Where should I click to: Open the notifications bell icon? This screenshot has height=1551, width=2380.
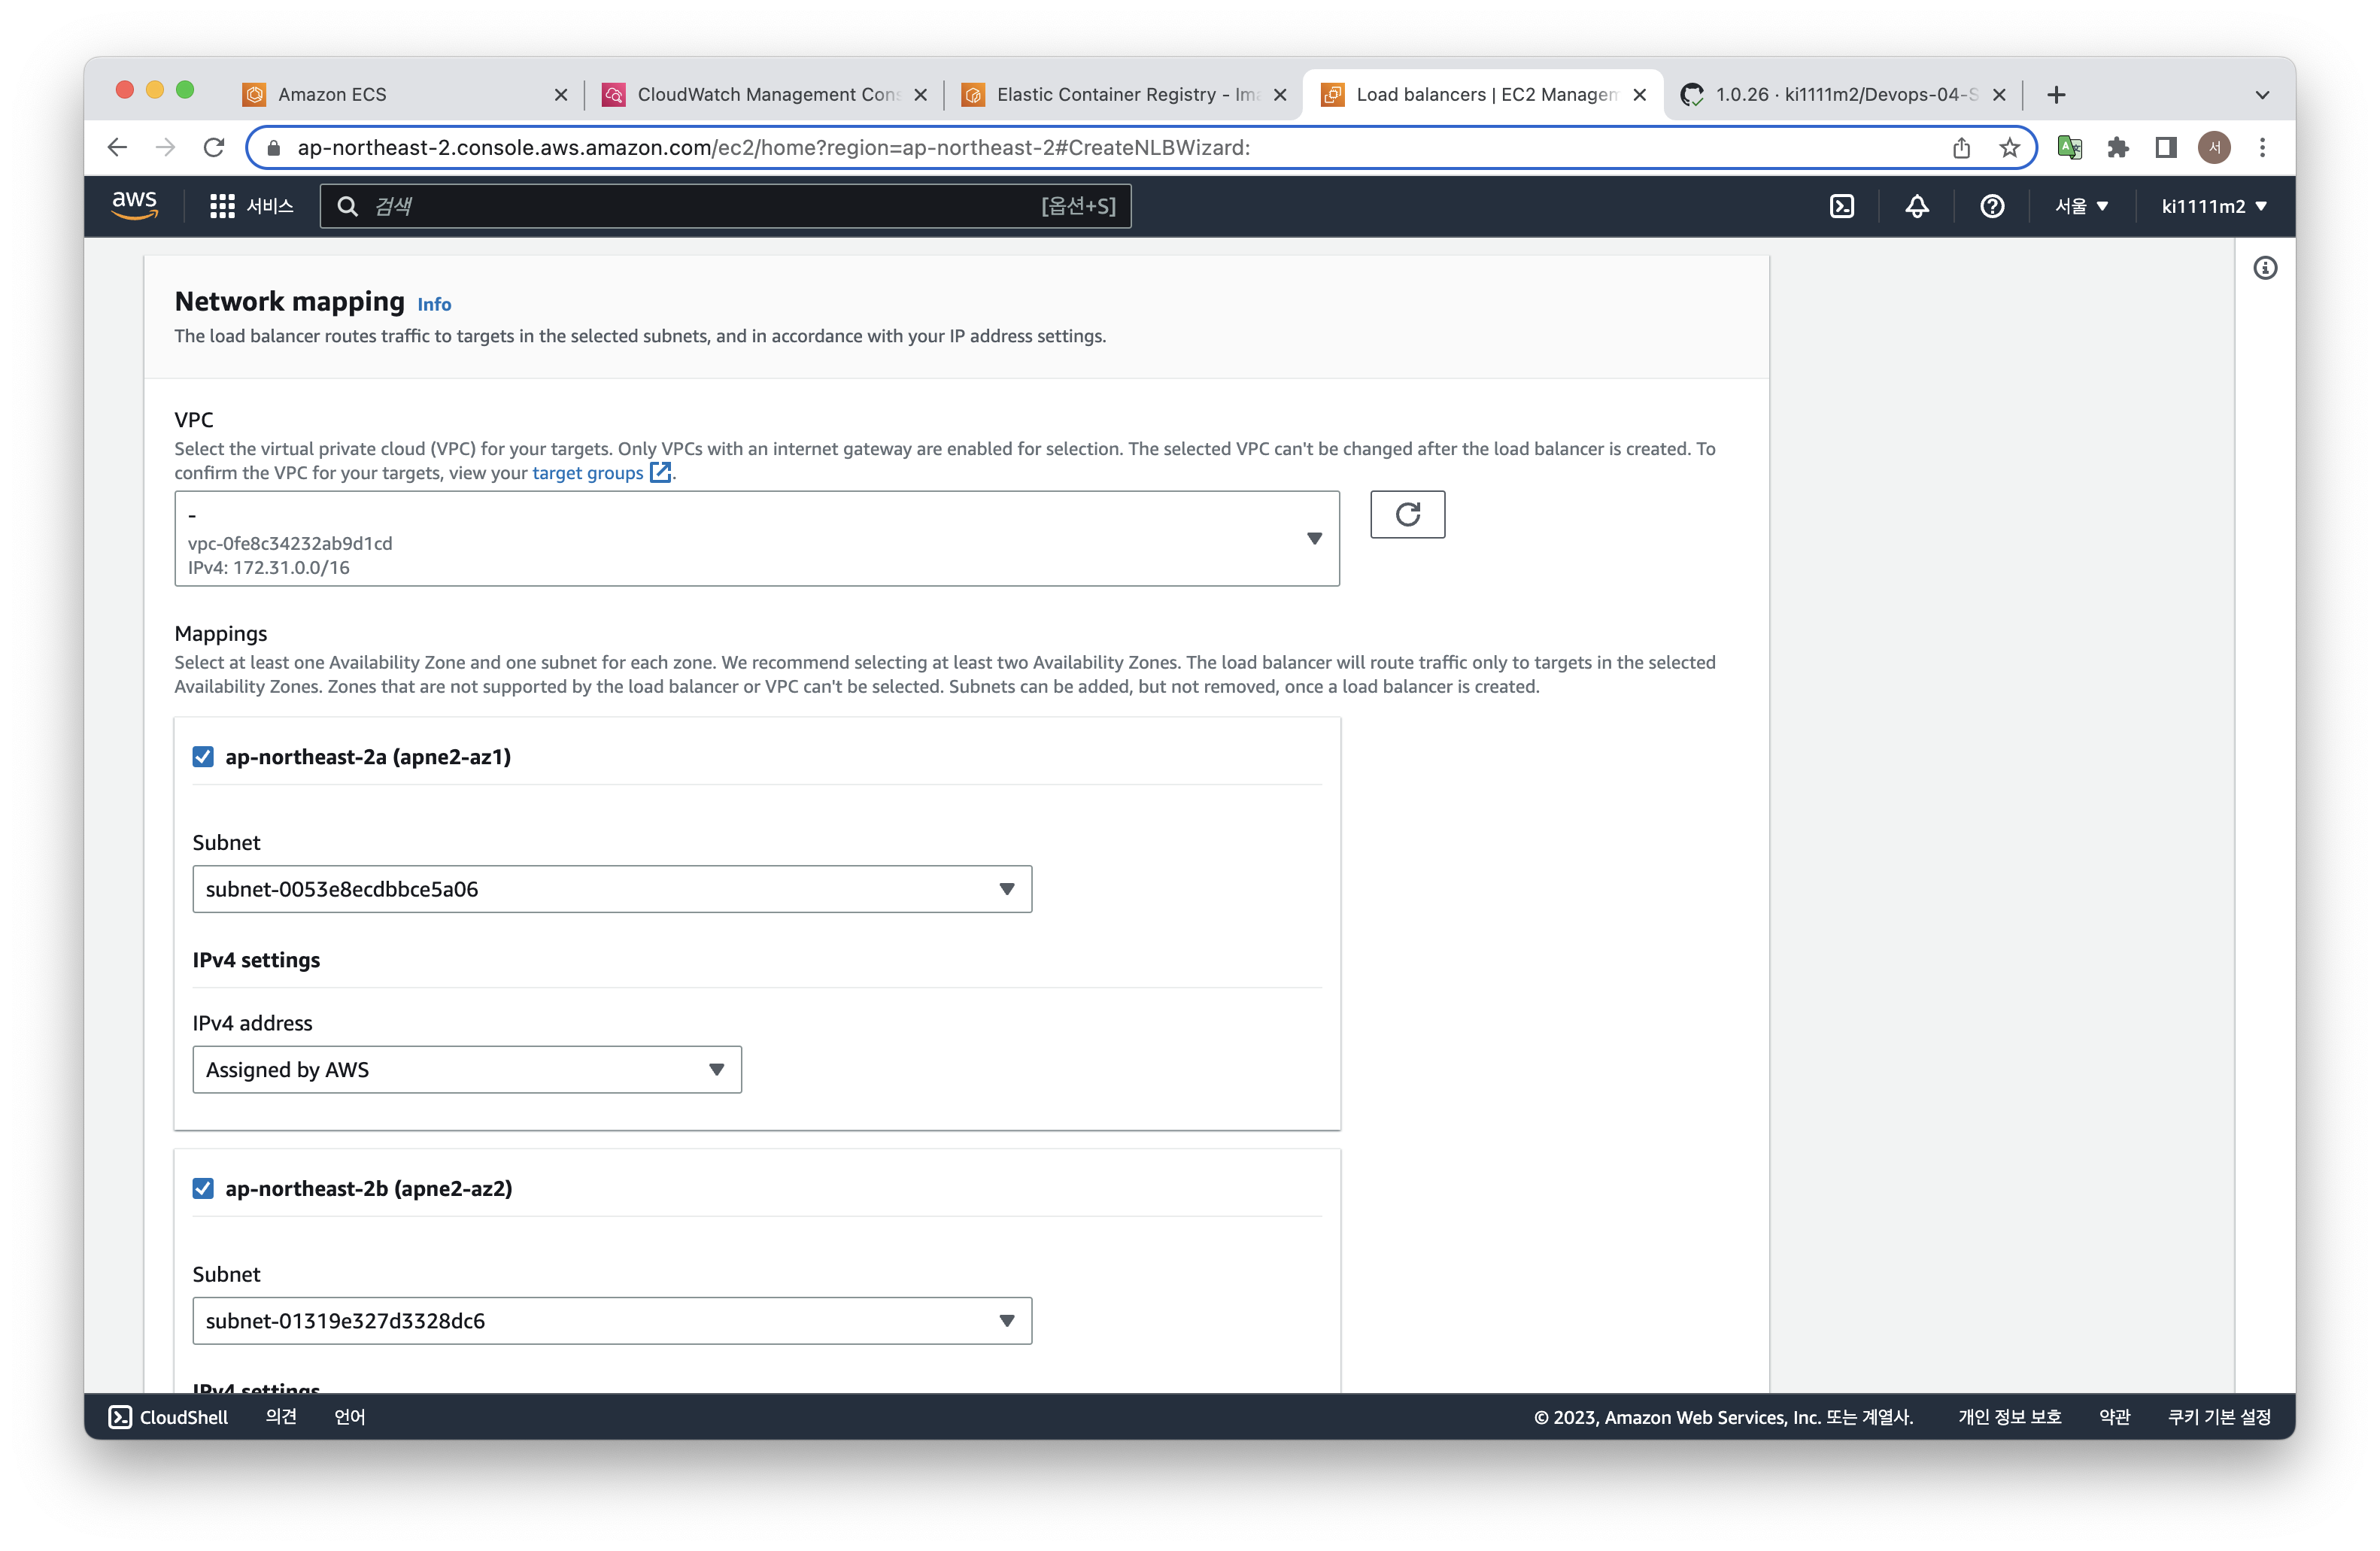1916,206
